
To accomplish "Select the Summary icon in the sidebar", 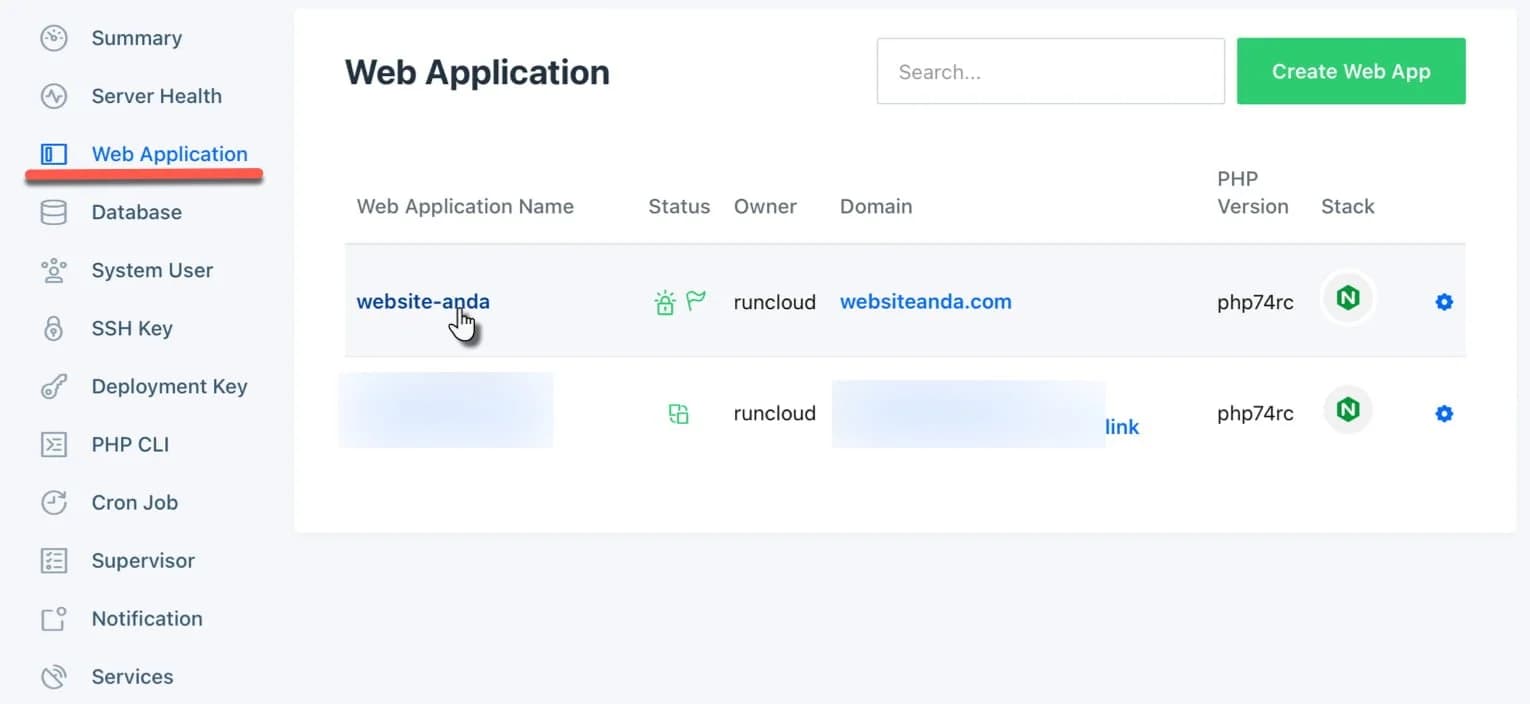I will click(52, 37).
